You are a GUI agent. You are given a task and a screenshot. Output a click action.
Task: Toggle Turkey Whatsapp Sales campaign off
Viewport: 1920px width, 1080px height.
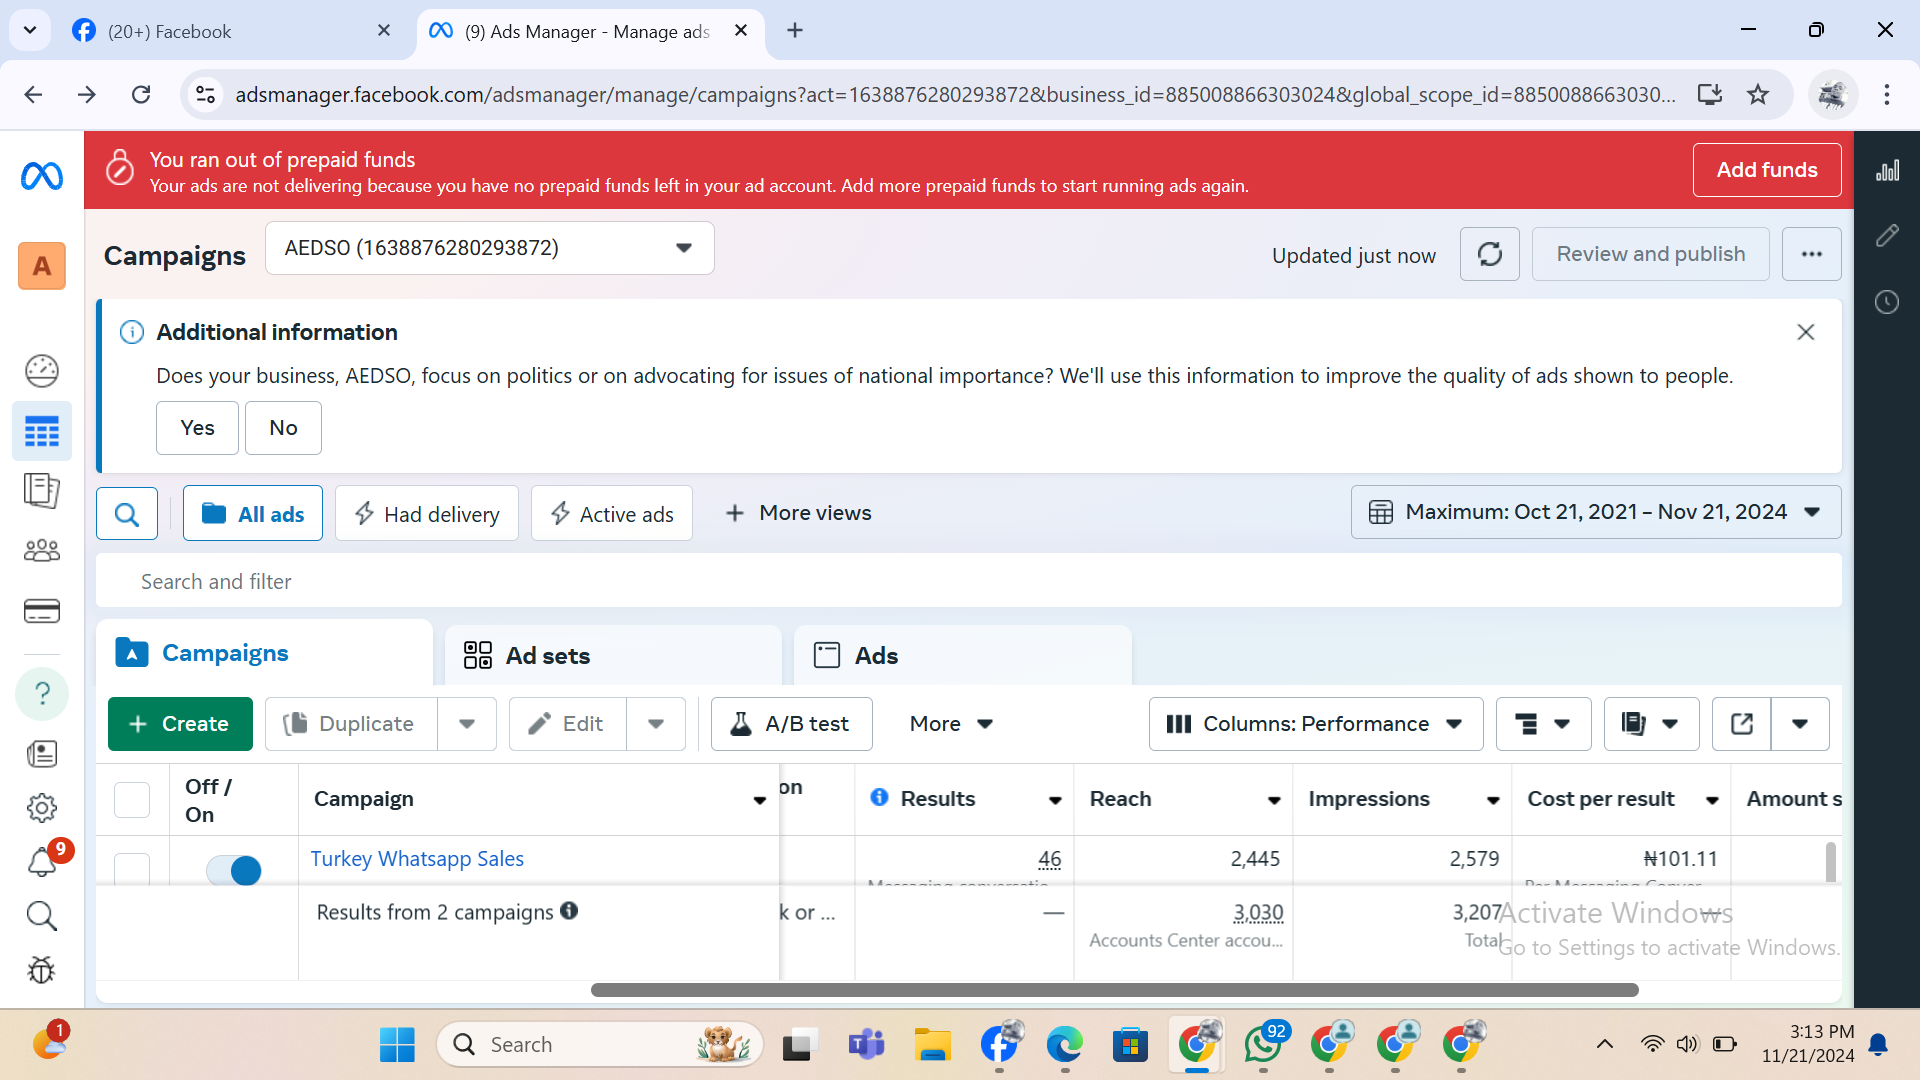(234, 870)
